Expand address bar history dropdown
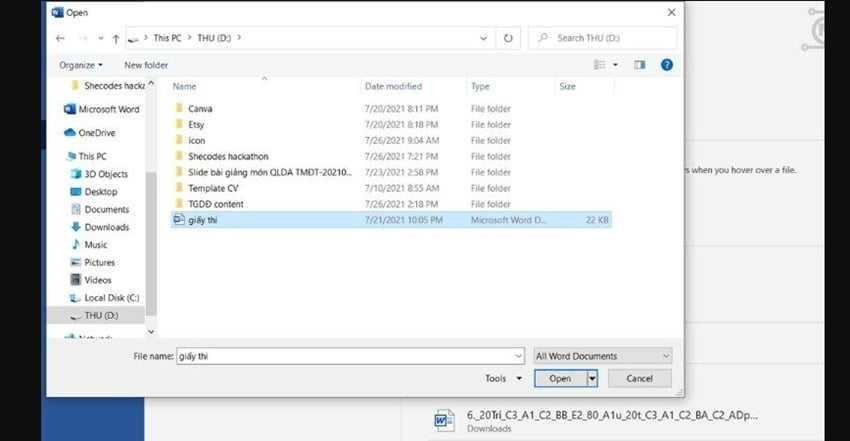Screen dimensions: 850x441 click(x=483, y=38)
